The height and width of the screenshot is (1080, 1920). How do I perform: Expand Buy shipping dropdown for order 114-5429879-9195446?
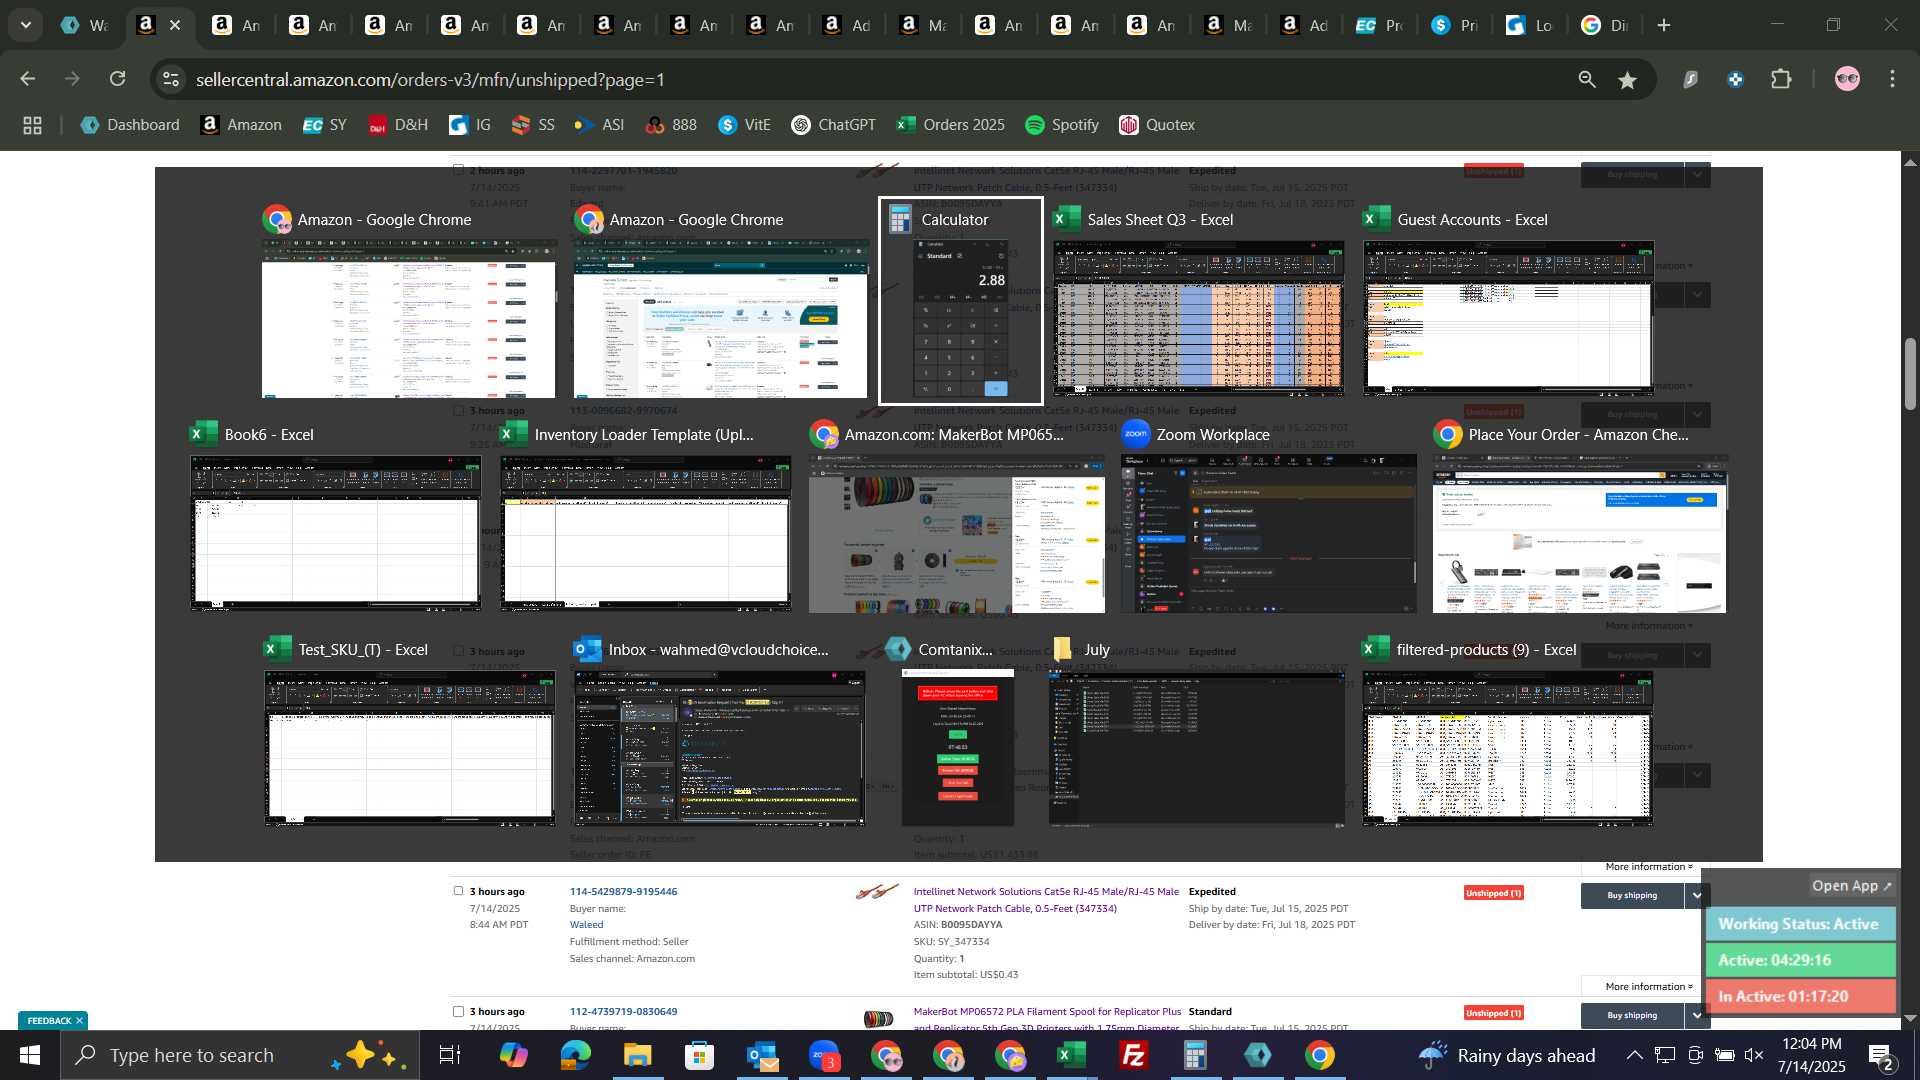point(1697,895)
